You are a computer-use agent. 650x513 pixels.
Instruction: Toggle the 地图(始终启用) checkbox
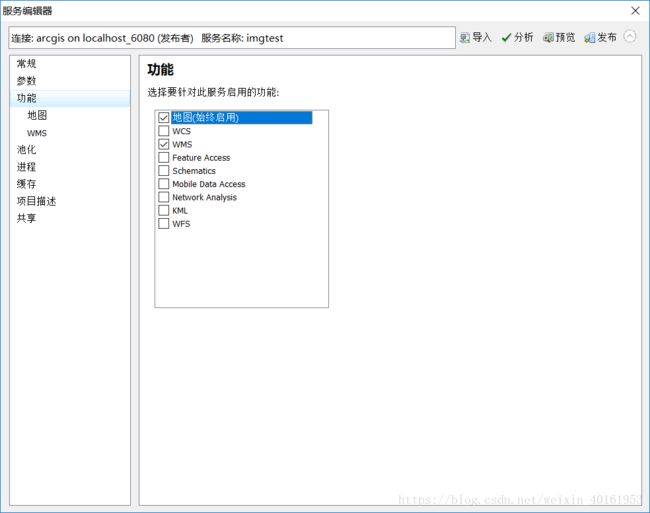[164, 118]
